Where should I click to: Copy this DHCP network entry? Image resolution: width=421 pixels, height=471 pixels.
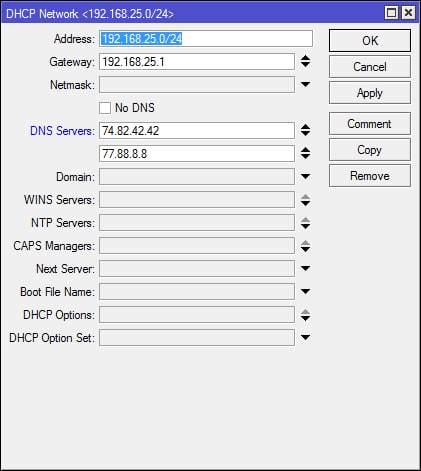[x=370, y=150]
